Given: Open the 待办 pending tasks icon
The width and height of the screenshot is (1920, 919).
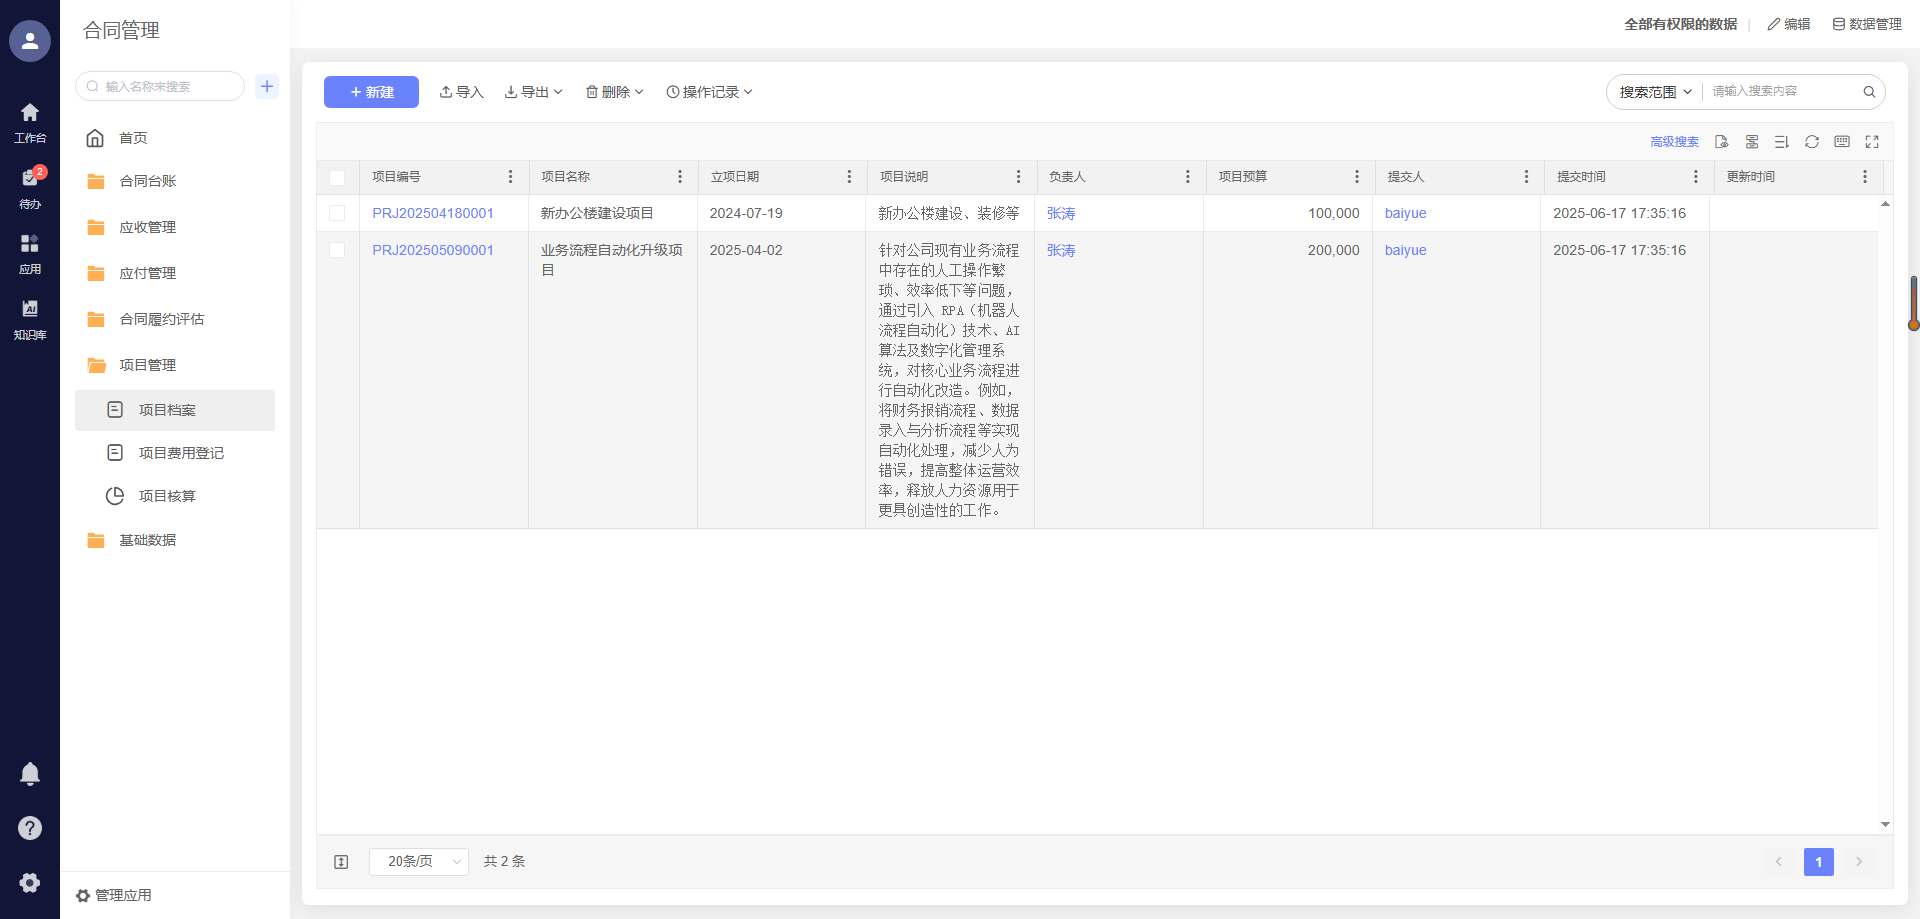Looking at the screenshot, I should (30, 186).
